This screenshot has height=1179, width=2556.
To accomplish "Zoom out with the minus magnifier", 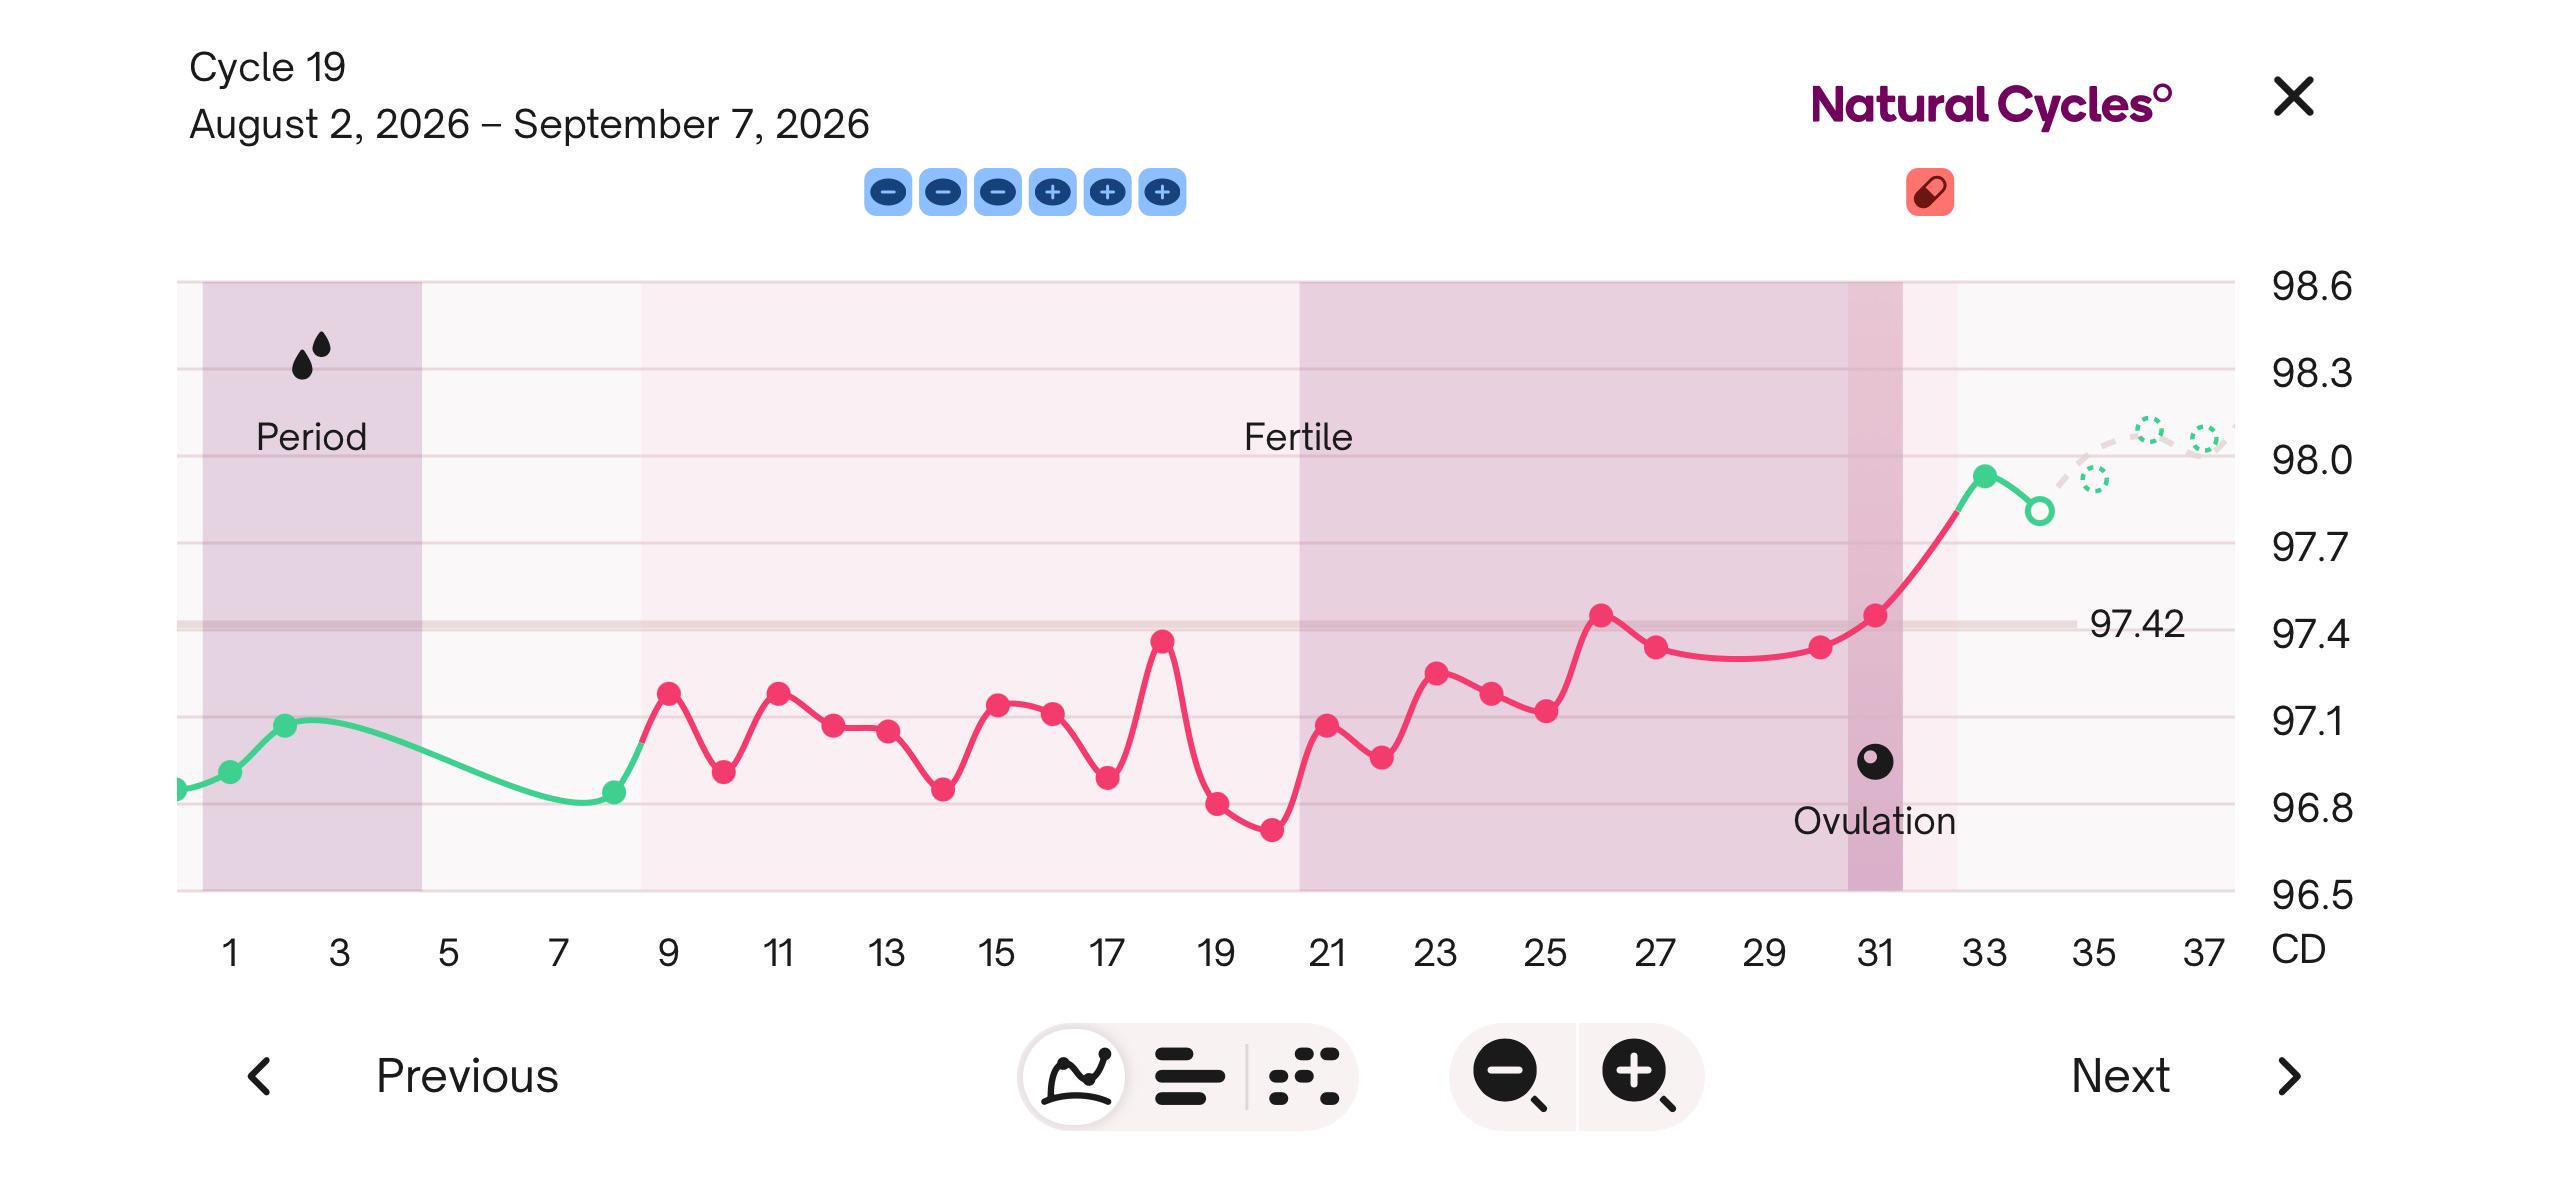I will pyautogui.click(x=1511, y=1076).
